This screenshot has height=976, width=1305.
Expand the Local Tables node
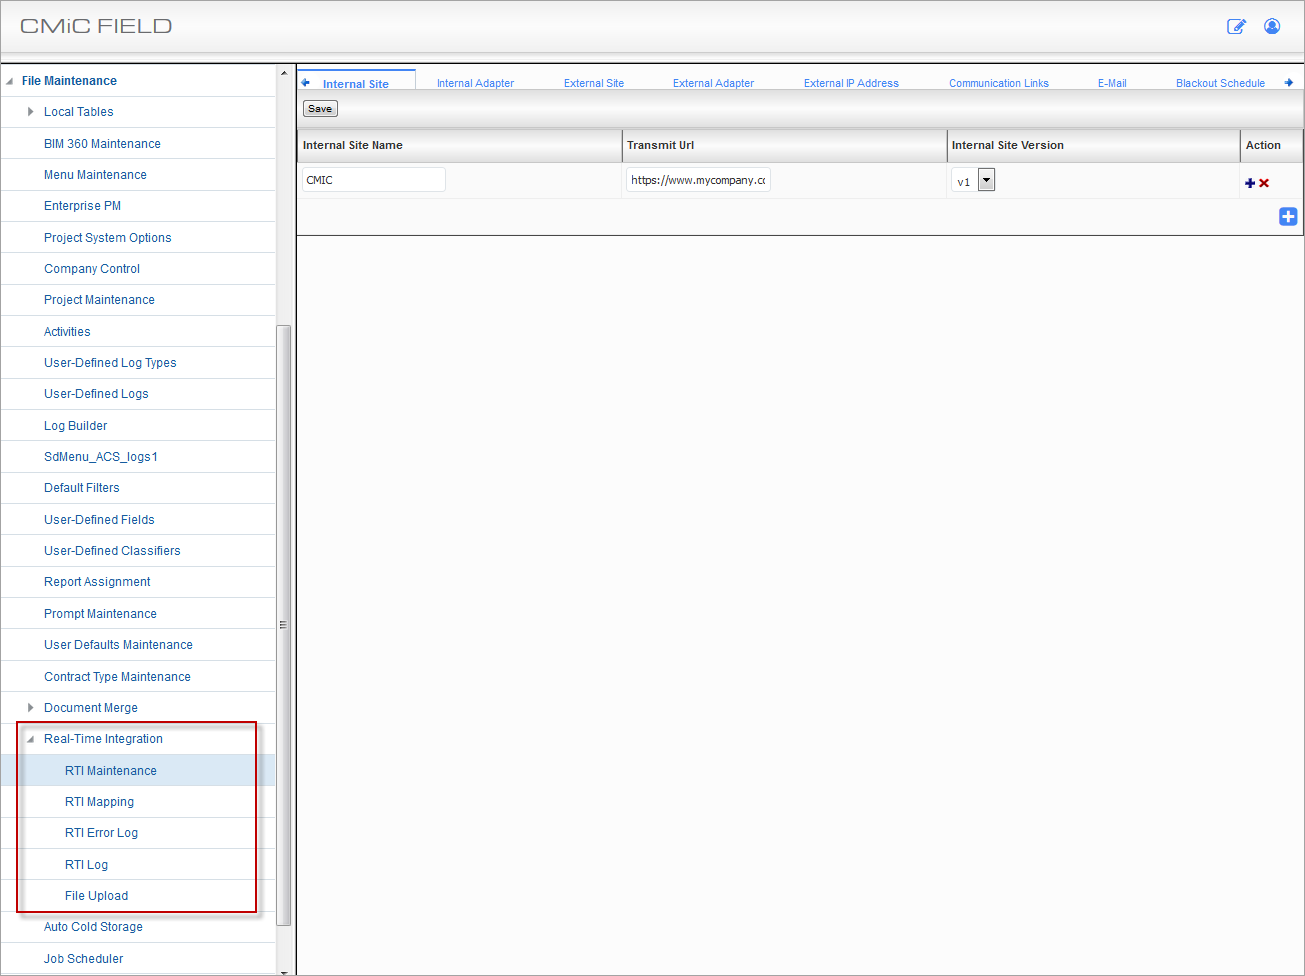click(31, 112)
